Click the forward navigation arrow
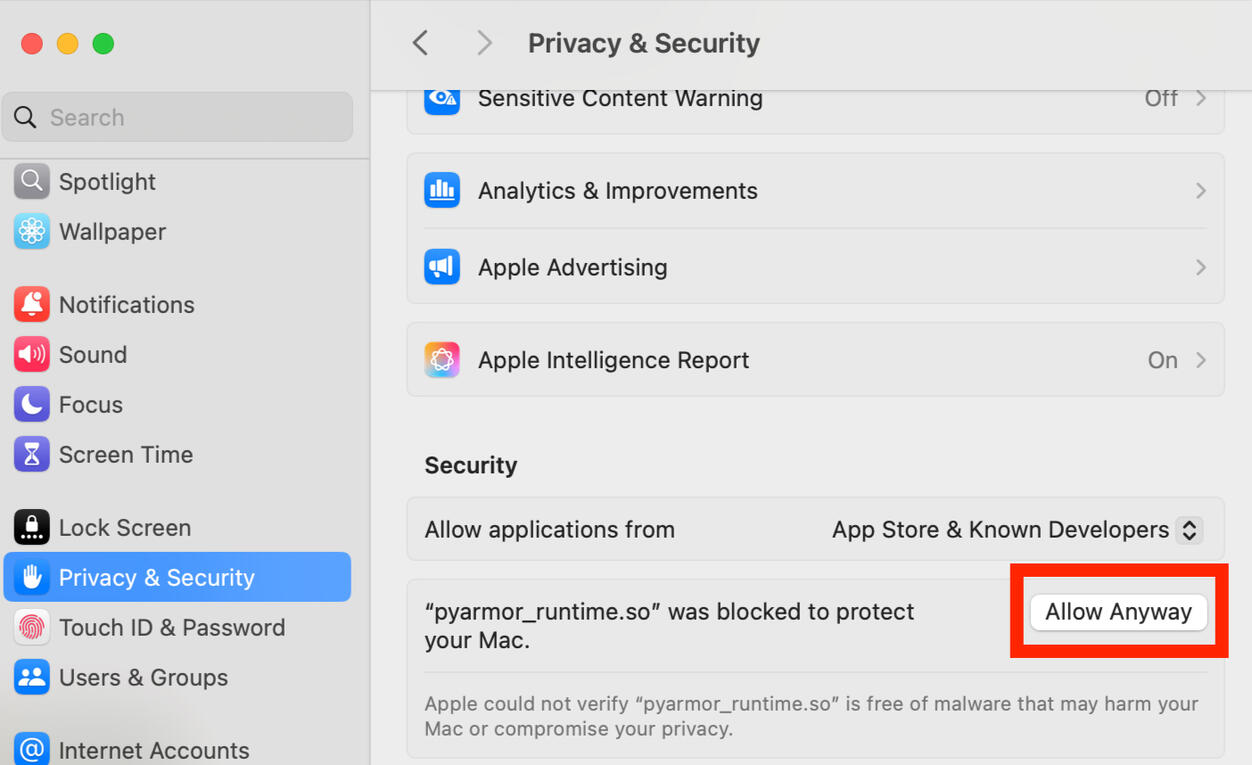The width and height of the screenshot is (1252, 765). pos(485,43)
